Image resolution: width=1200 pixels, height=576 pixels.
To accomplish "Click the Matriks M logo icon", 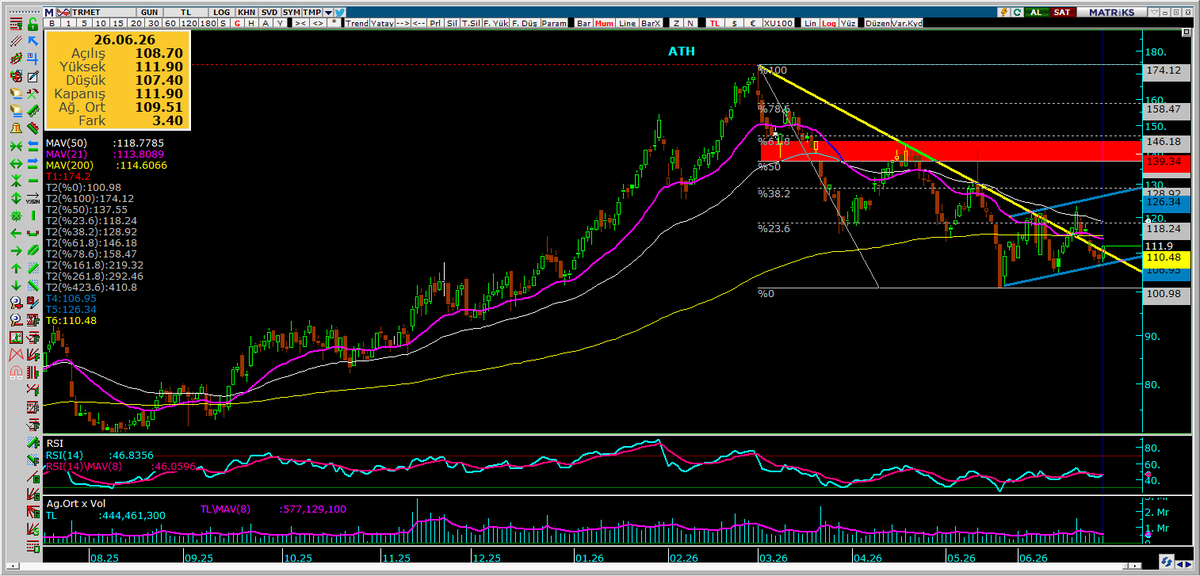I will click(x=49, y=12).
